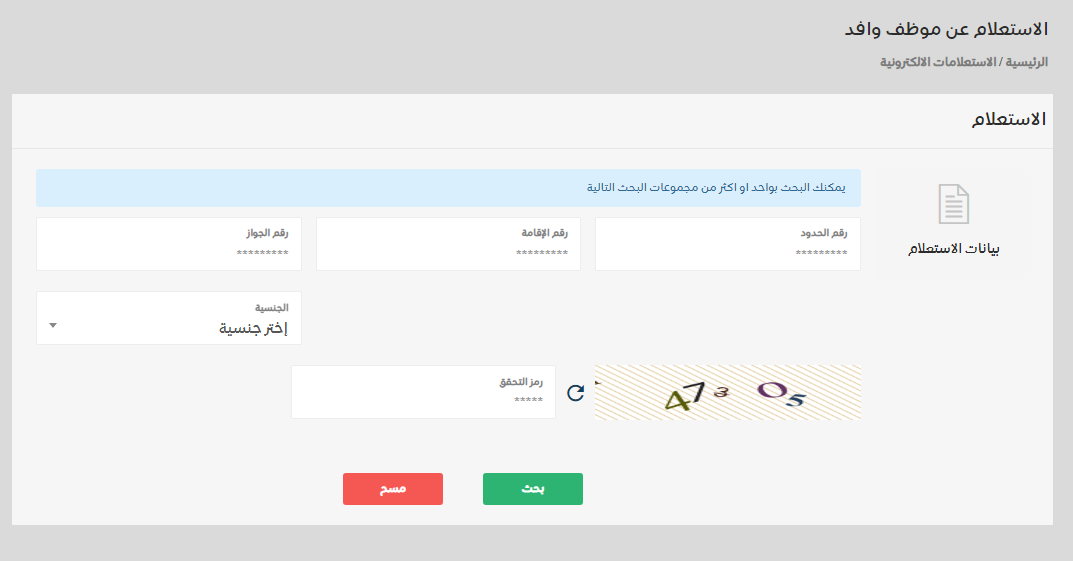
Task: Click the blue search groups info banner
Action: click(x=448, y=188)
